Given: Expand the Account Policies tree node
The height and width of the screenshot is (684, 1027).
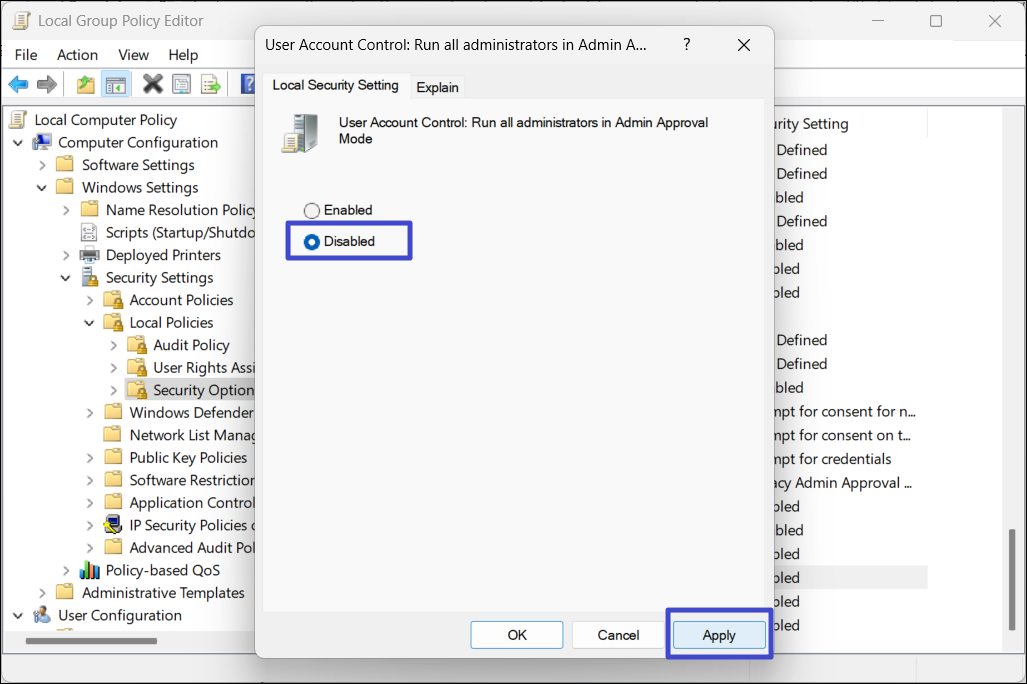Looking at the screenshot, I should [91, 300].
